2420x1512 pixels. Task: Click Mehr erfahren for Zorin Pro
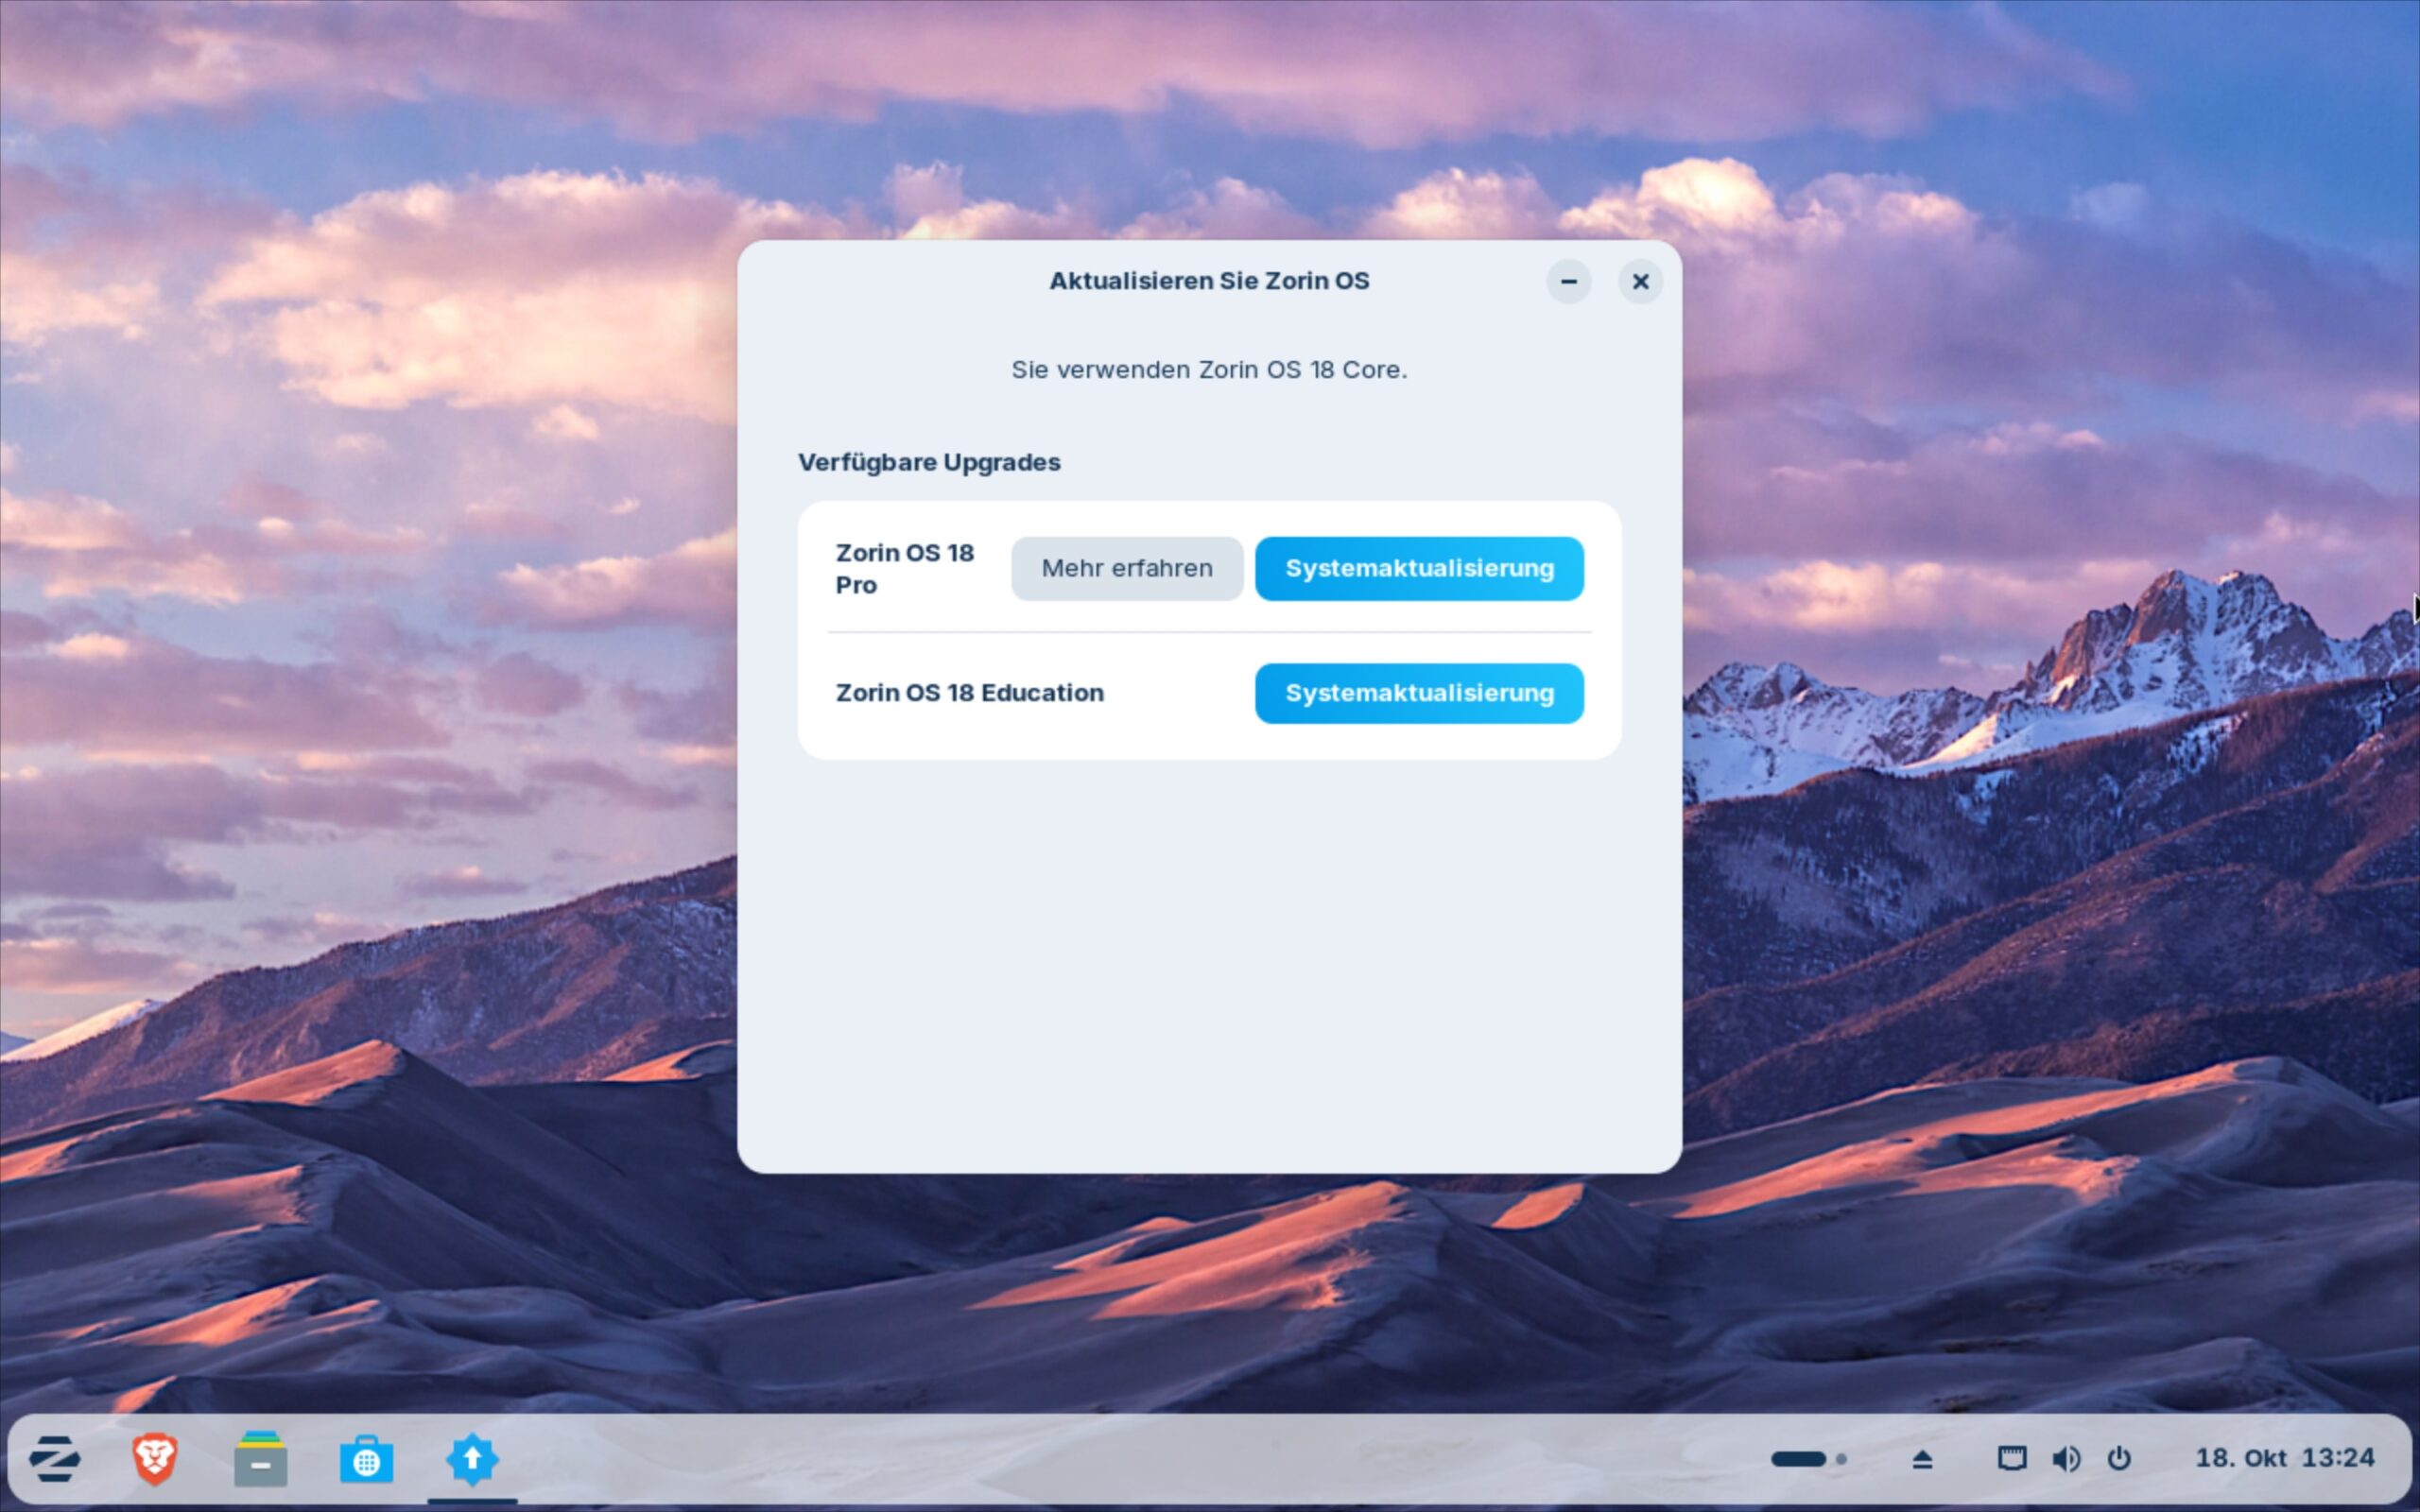pyautogui.click(x=1126, y=568)
